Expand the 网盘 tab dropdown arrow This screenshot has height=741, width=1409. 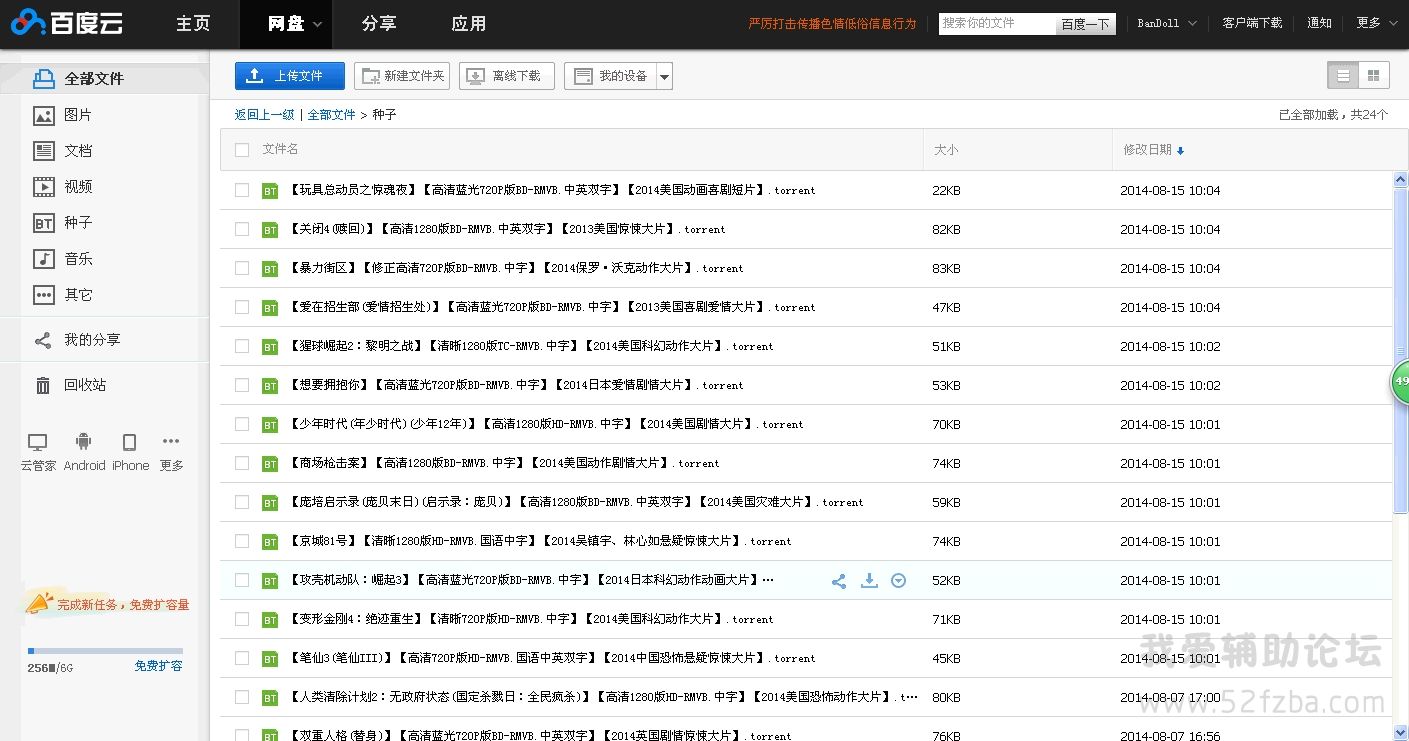[x=317, y=25]
